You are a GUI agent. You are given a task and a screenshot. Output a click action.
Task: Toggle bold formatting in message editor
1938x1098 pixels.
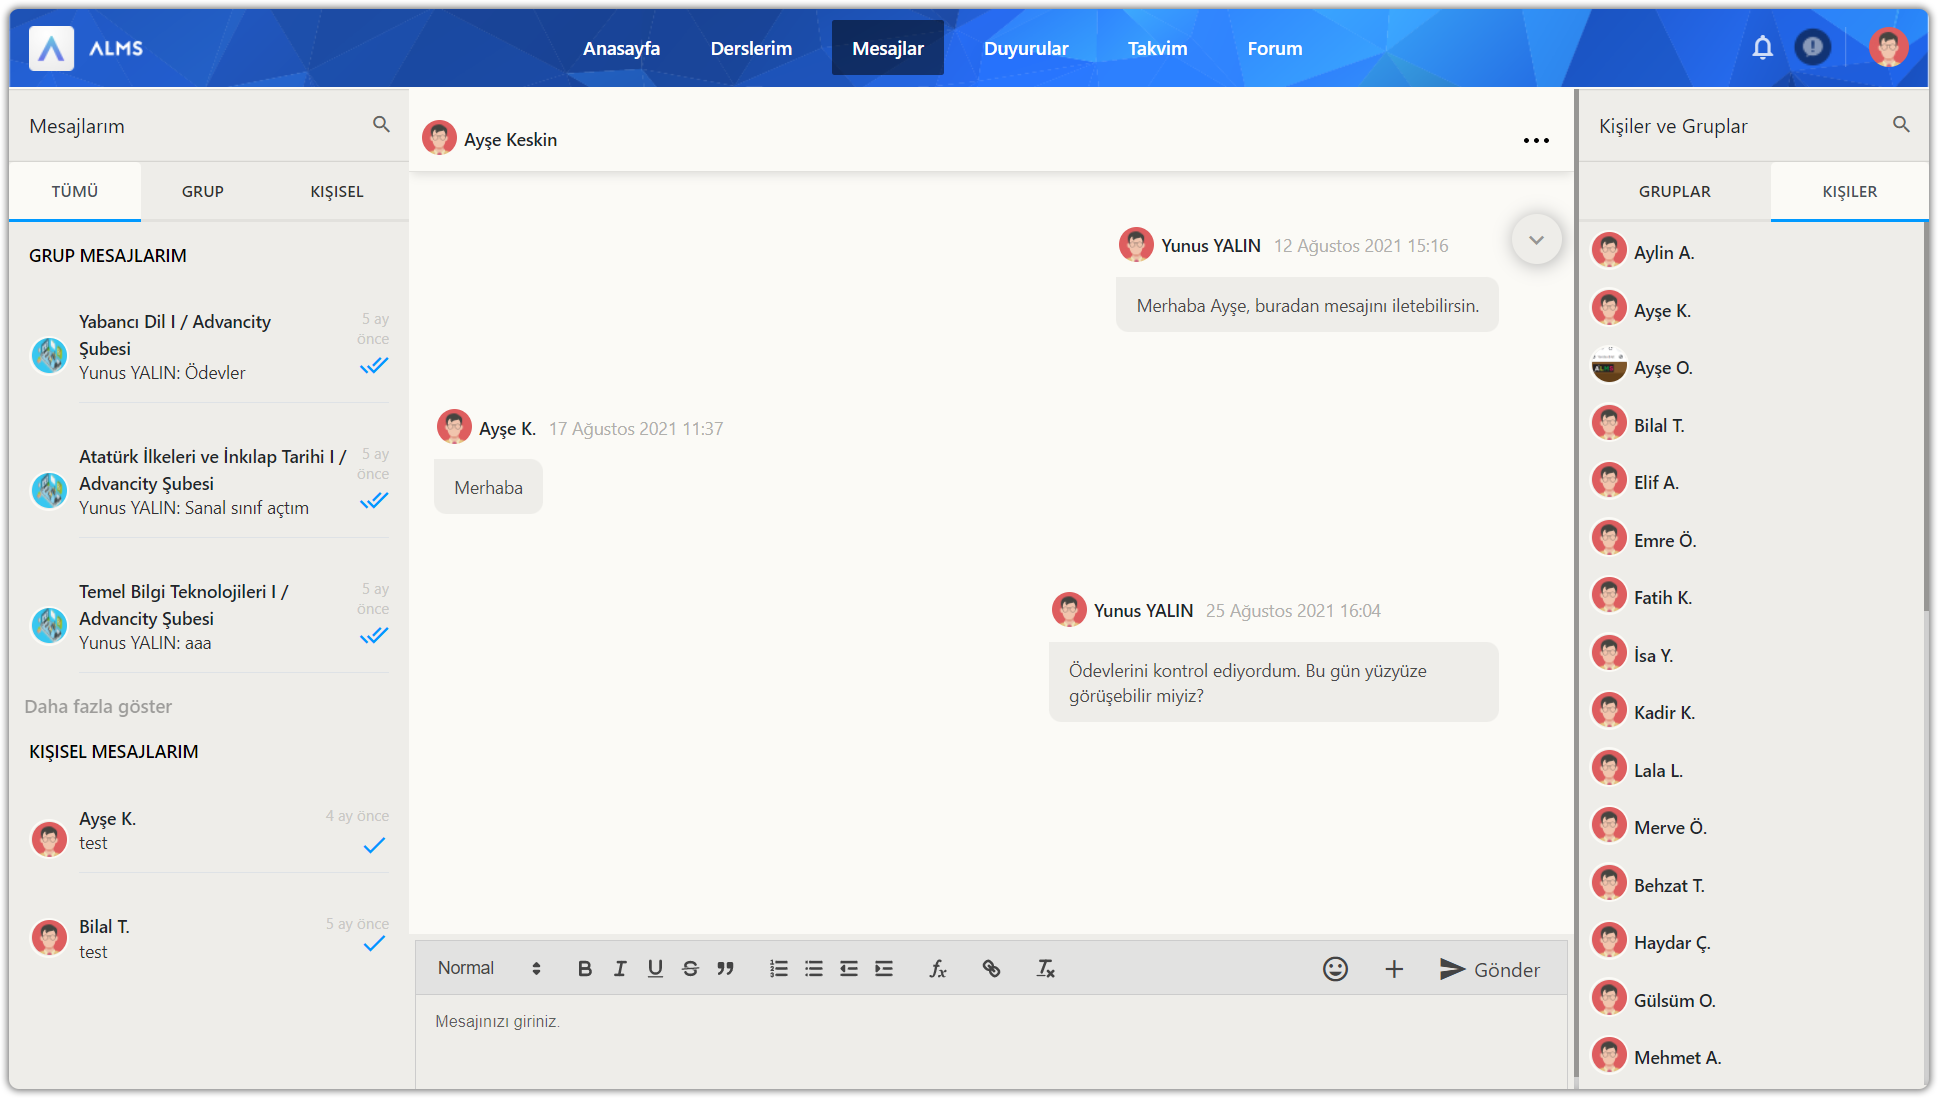click(x=585, y=969)
